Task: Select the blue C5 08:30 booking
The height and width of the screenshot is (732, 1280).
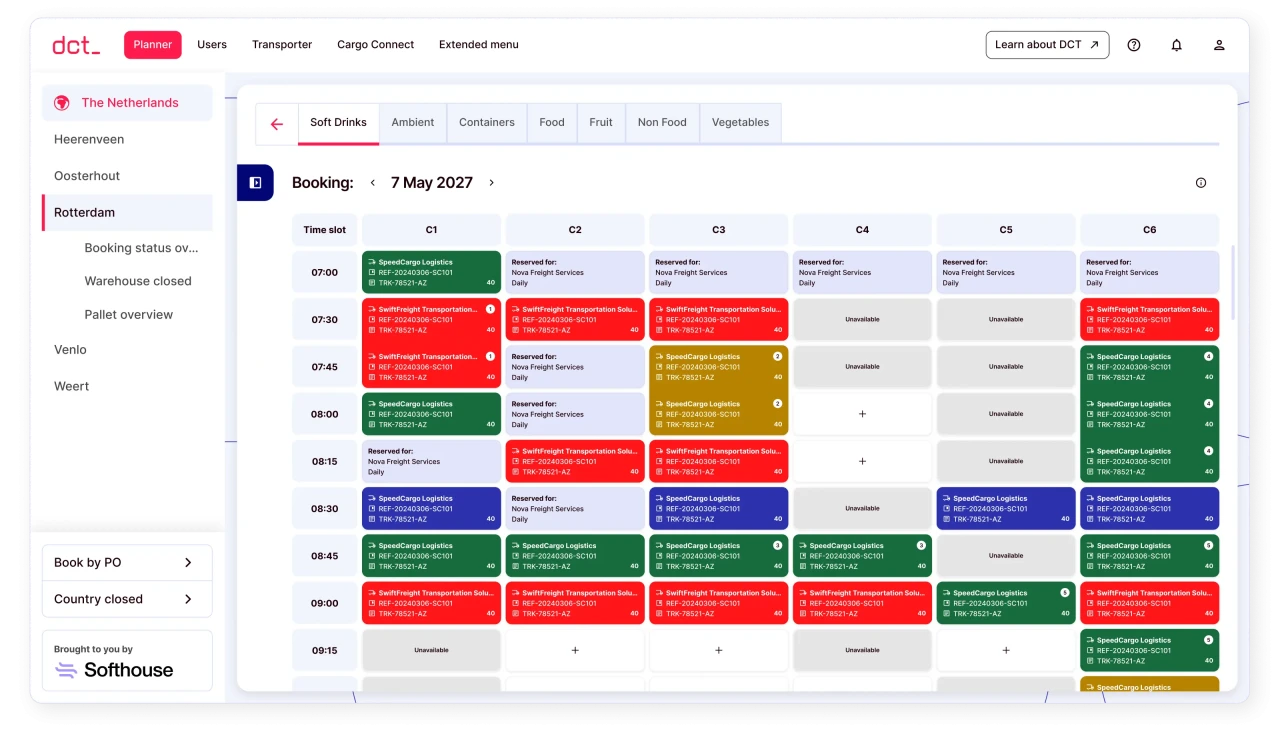Action: [1006, 508]
